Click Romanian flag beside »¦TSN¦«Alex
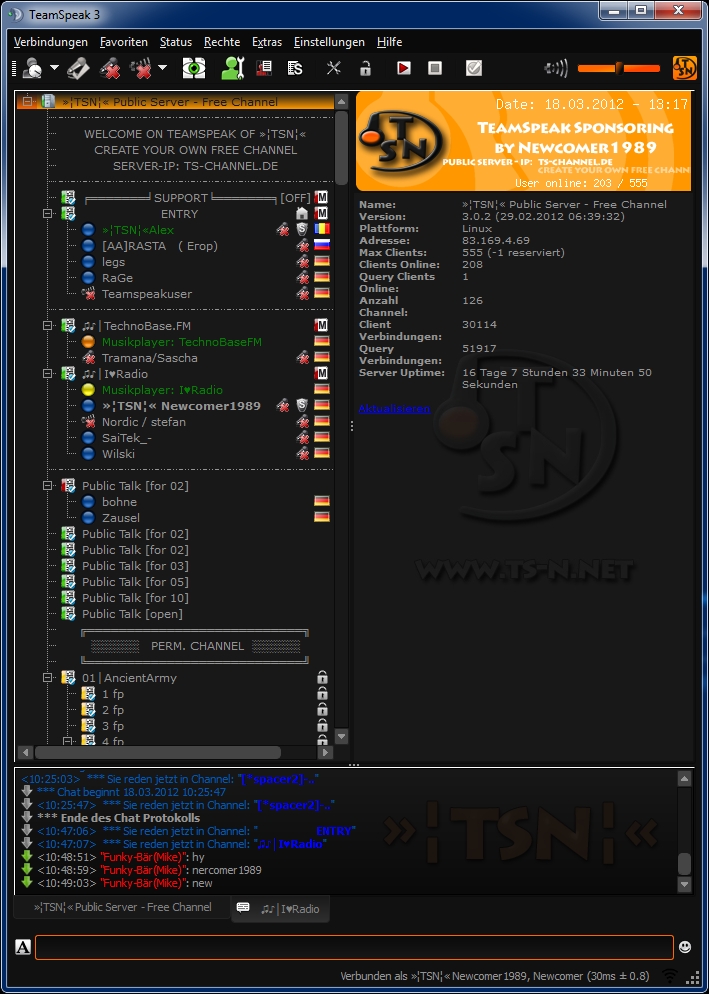 pyautogui.click(x=322, y=229)
